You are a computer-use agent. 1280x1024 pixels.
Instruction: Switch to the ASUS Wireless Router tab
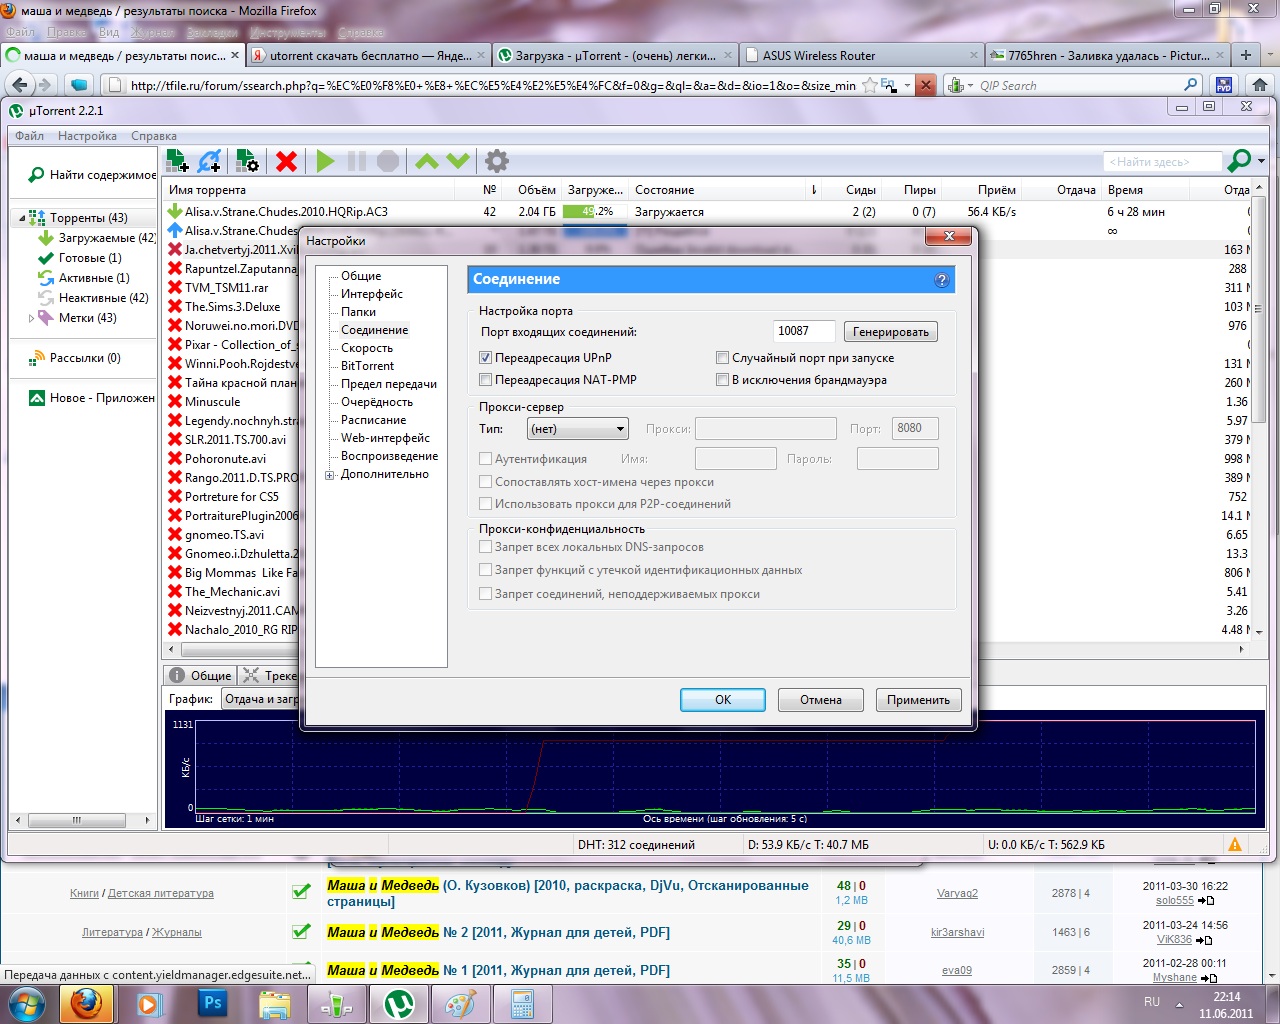pyautogui.click(x=862, y=56)
